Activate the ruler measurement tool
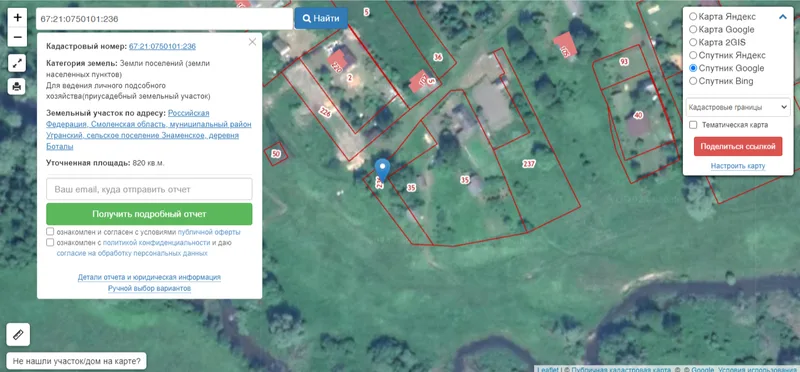 click(x=18, y=335)
